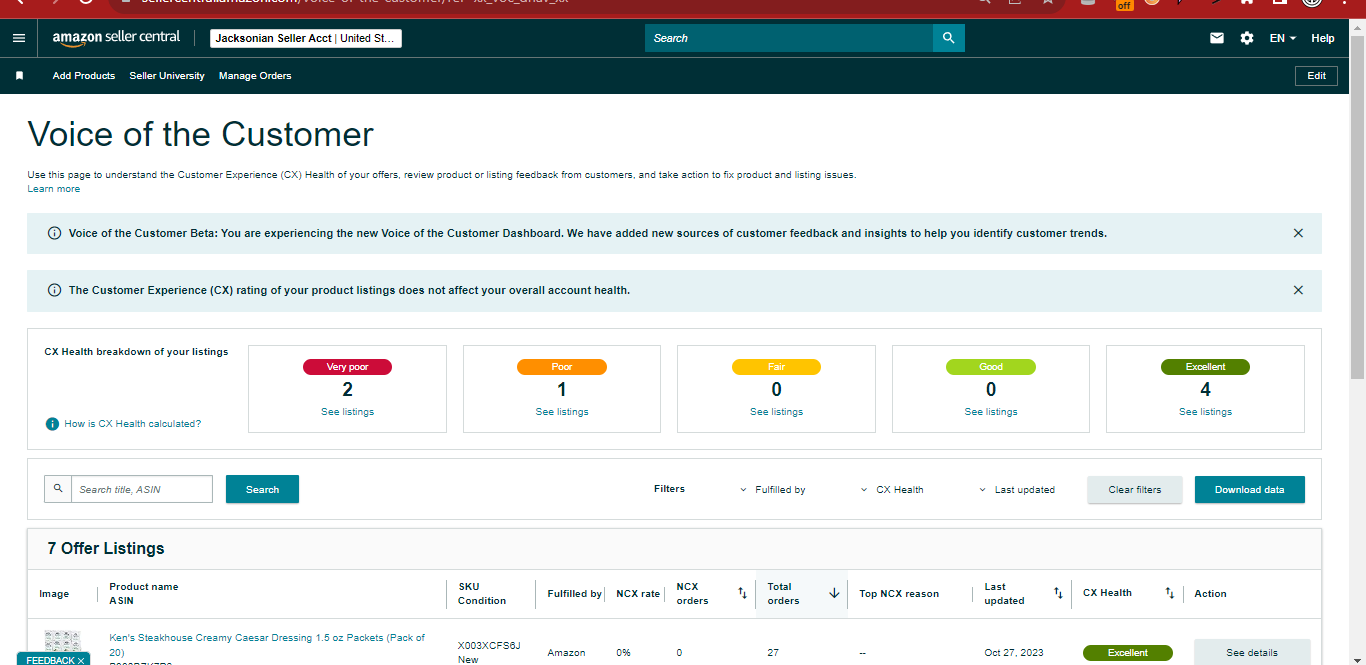Open Manage Orders from the favorites bar
This screenshot has width=1366, height=665.
click(255, 76)
